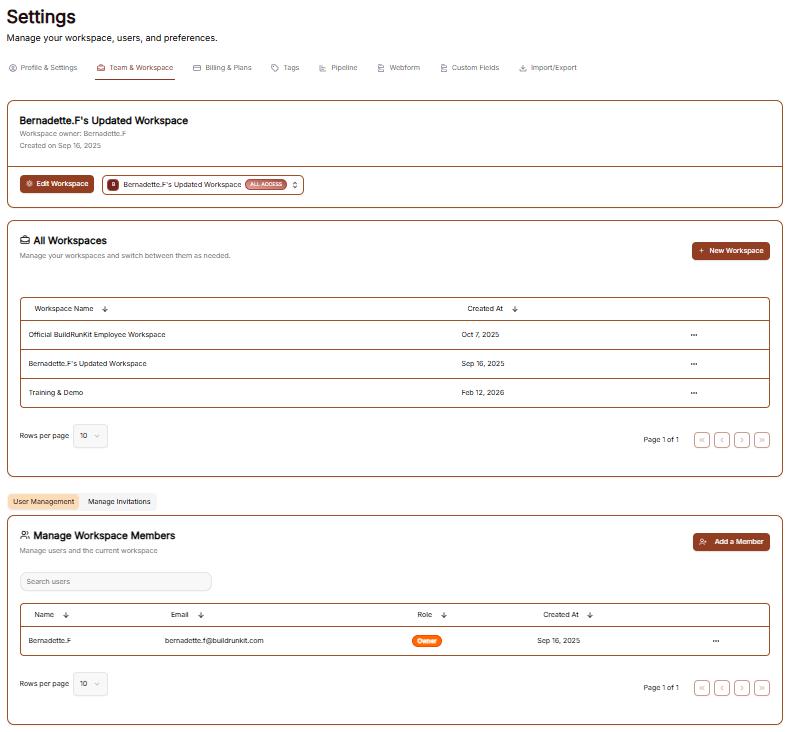Screen dimensions: 792x732
Task: Select the User Management tab
Action: pyautogui.click(x=43, y=502)
